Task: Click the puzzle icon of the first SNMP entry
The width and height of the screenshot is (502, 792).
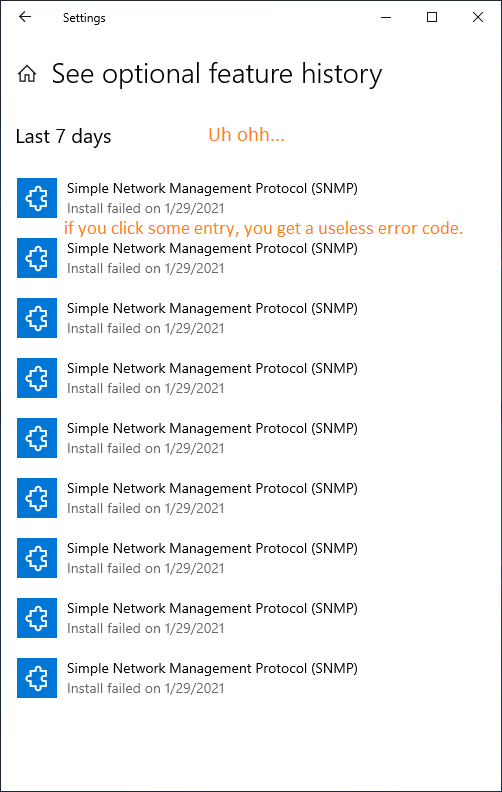Action: click(x=37, y=198)
